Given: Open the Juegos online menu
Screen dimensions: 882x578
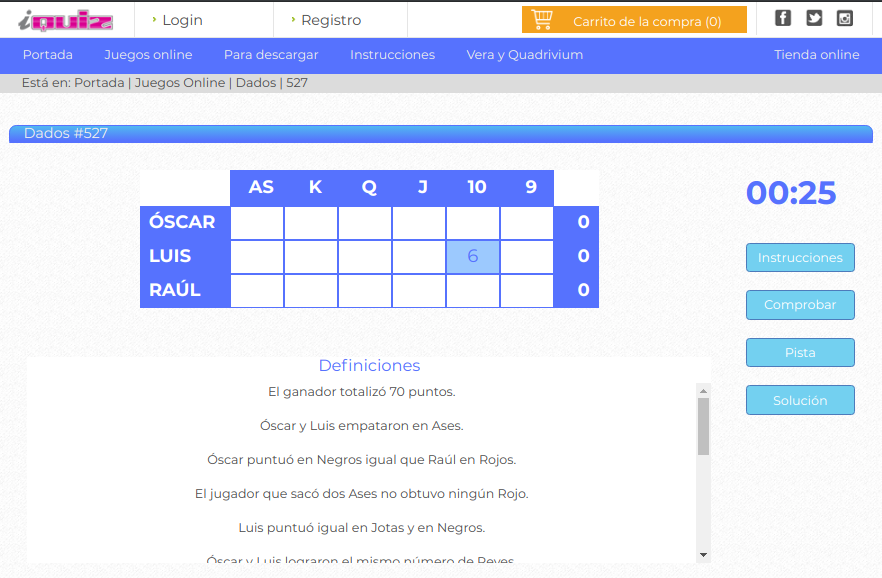Looking at the screenshot, I should point(148,55).
